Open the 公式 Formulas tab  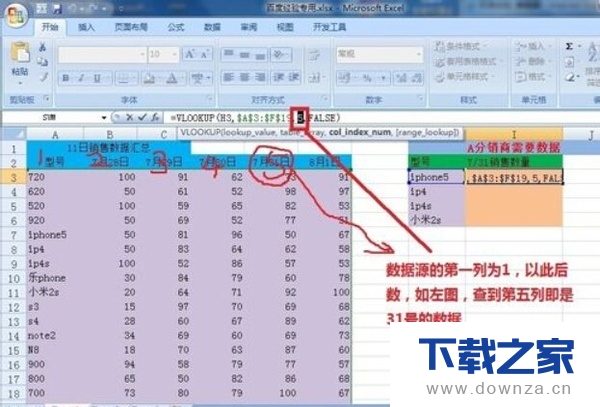(x=176, y=27)
